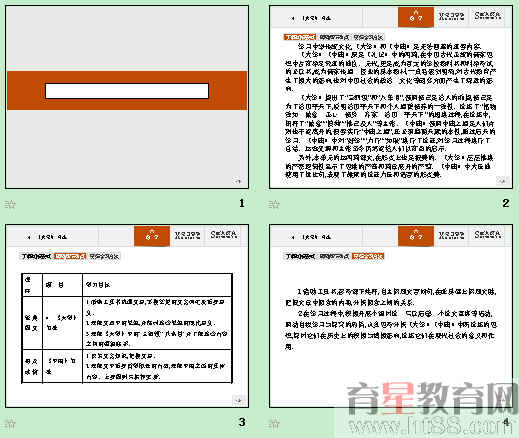Click the animation star icon below slide 4
519x438 pixels.
click(x=274, y=424)
